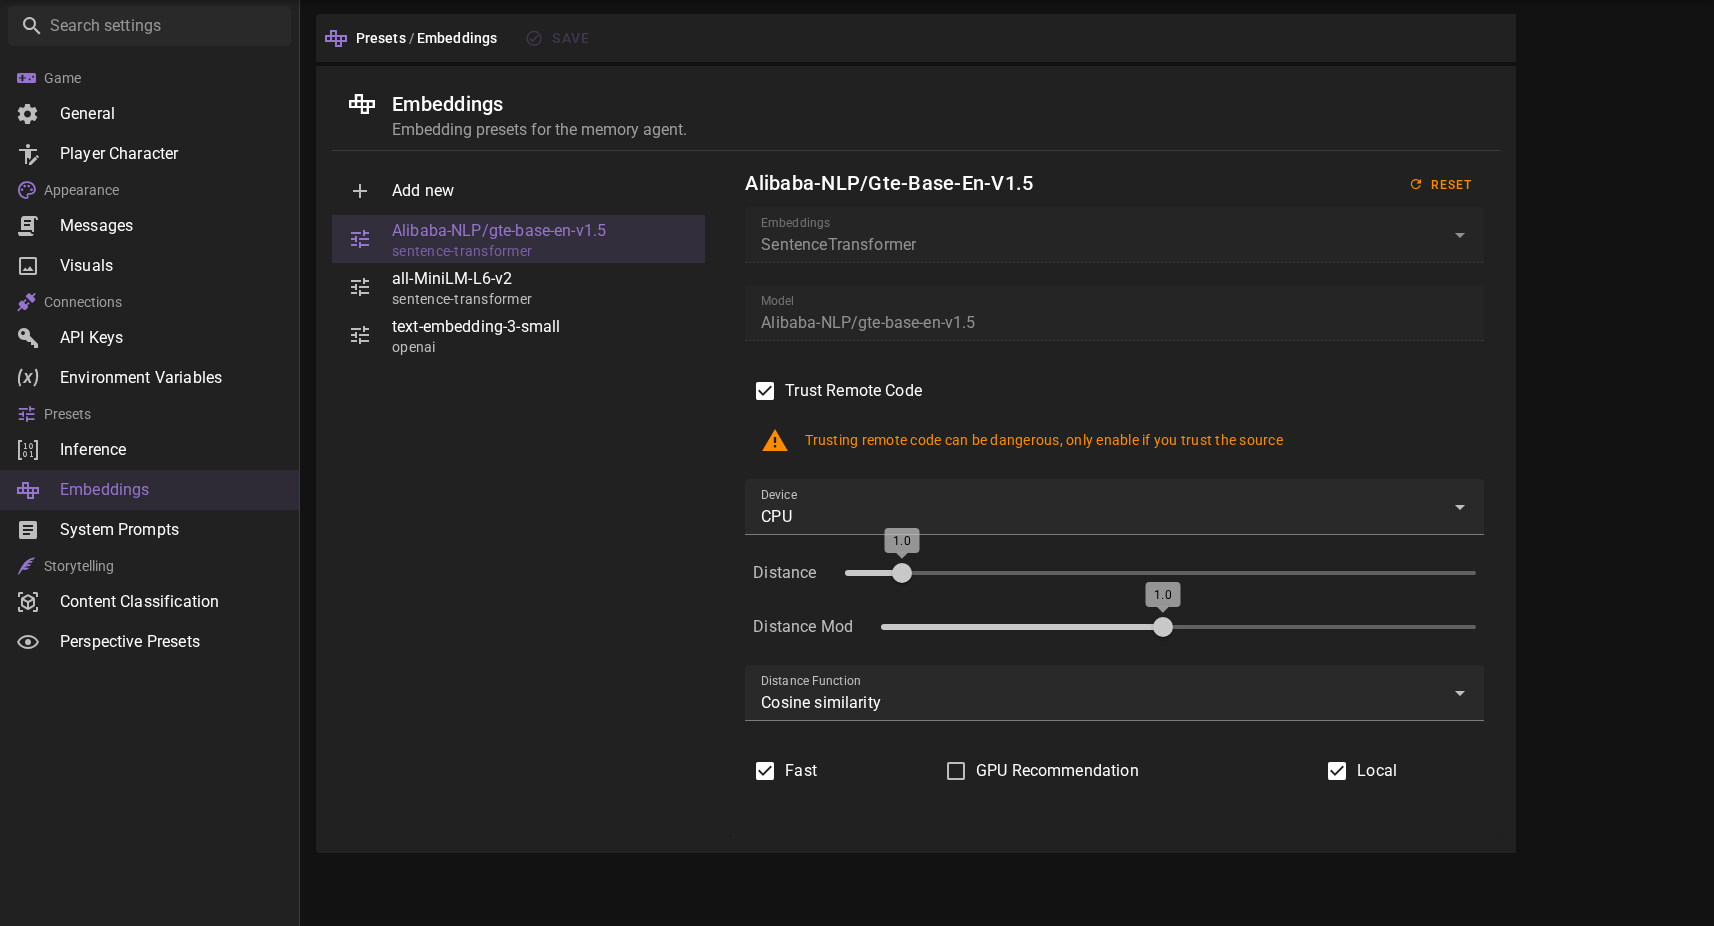Click the Embeddings panel header icon

point(362,103)
